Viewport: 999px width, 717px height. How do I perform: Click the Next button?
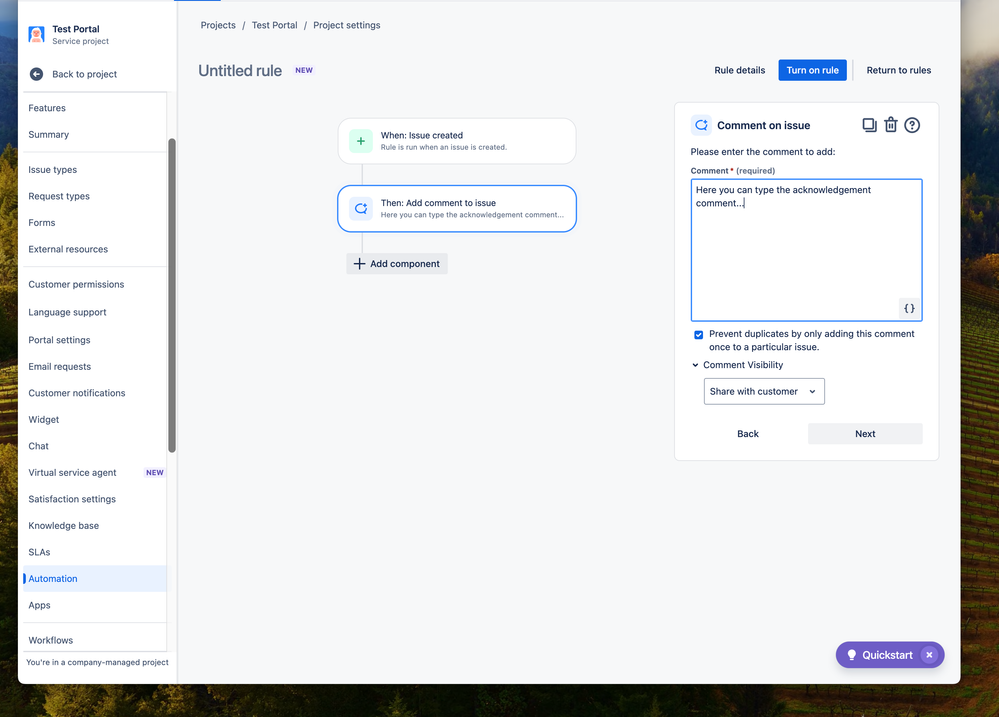865,434
